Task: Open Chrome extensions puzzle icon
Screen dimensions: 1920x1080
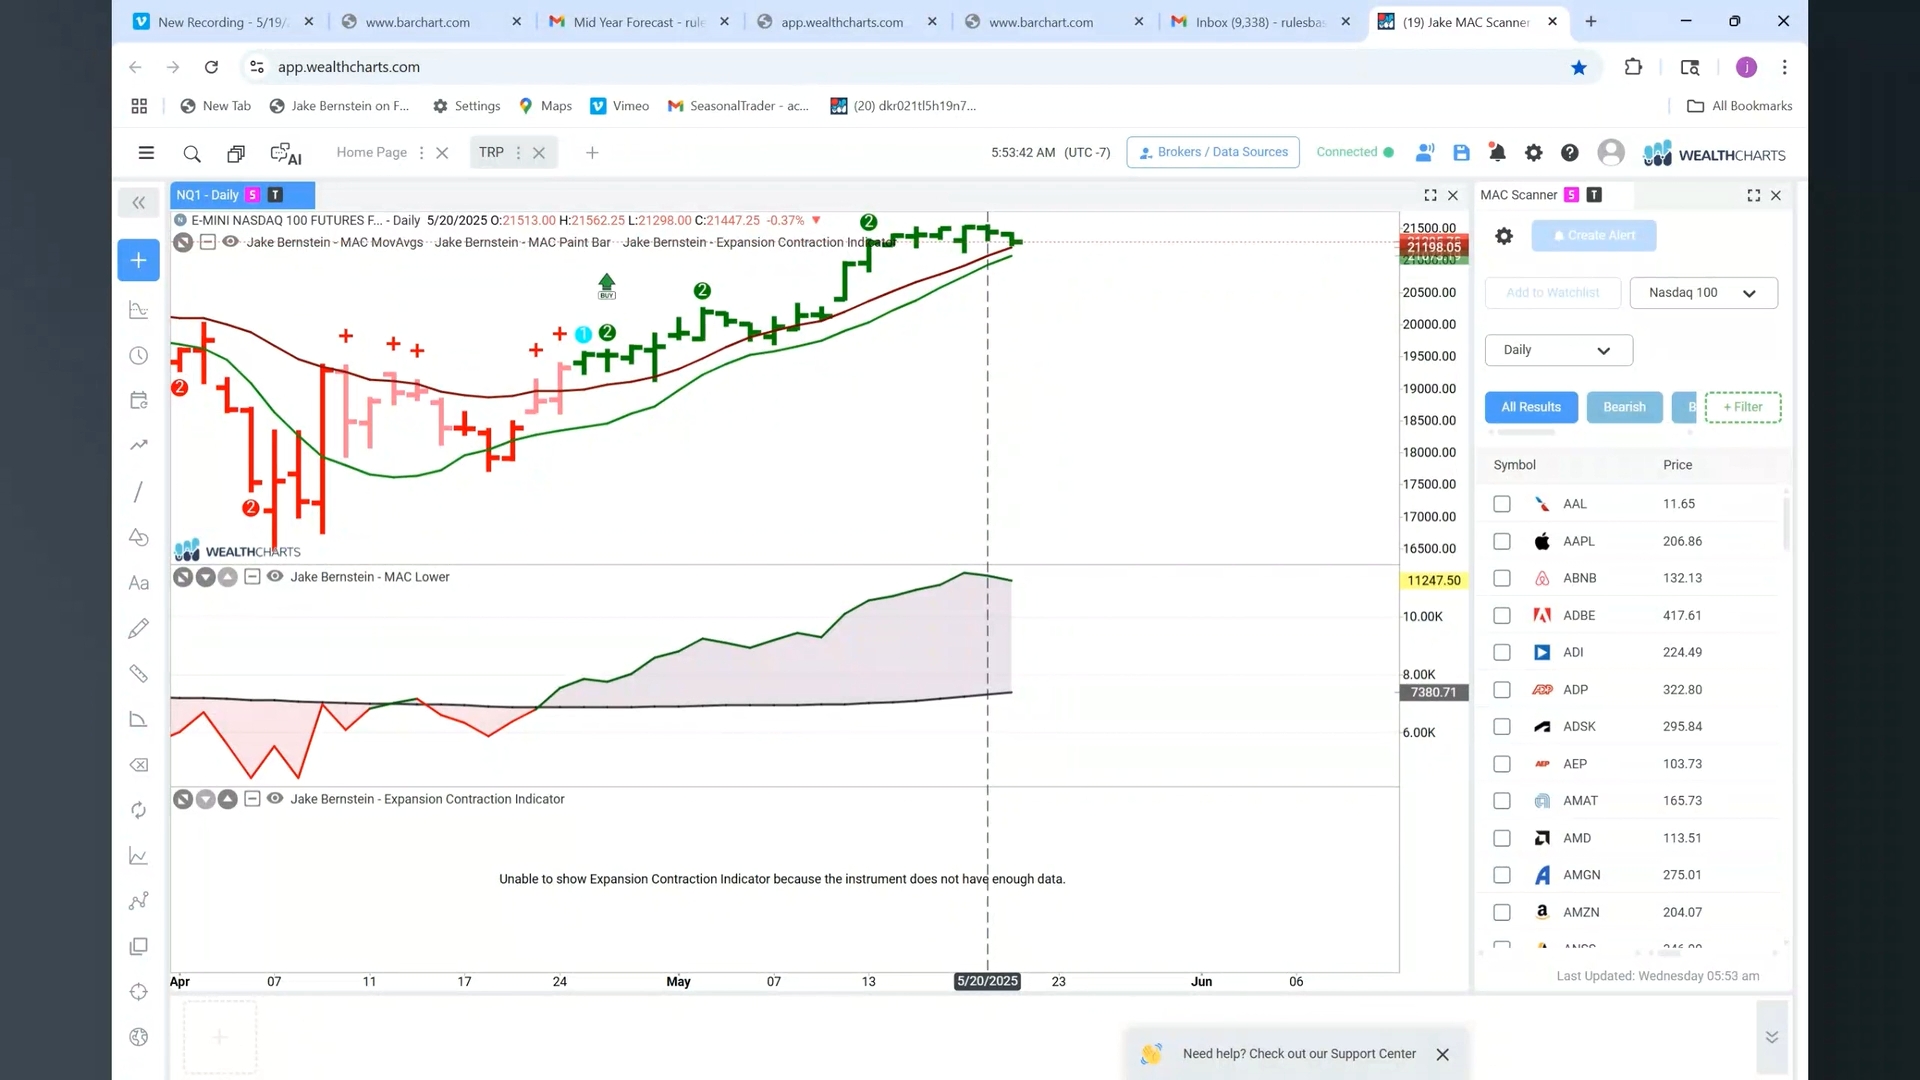Action: point(1633,67)
